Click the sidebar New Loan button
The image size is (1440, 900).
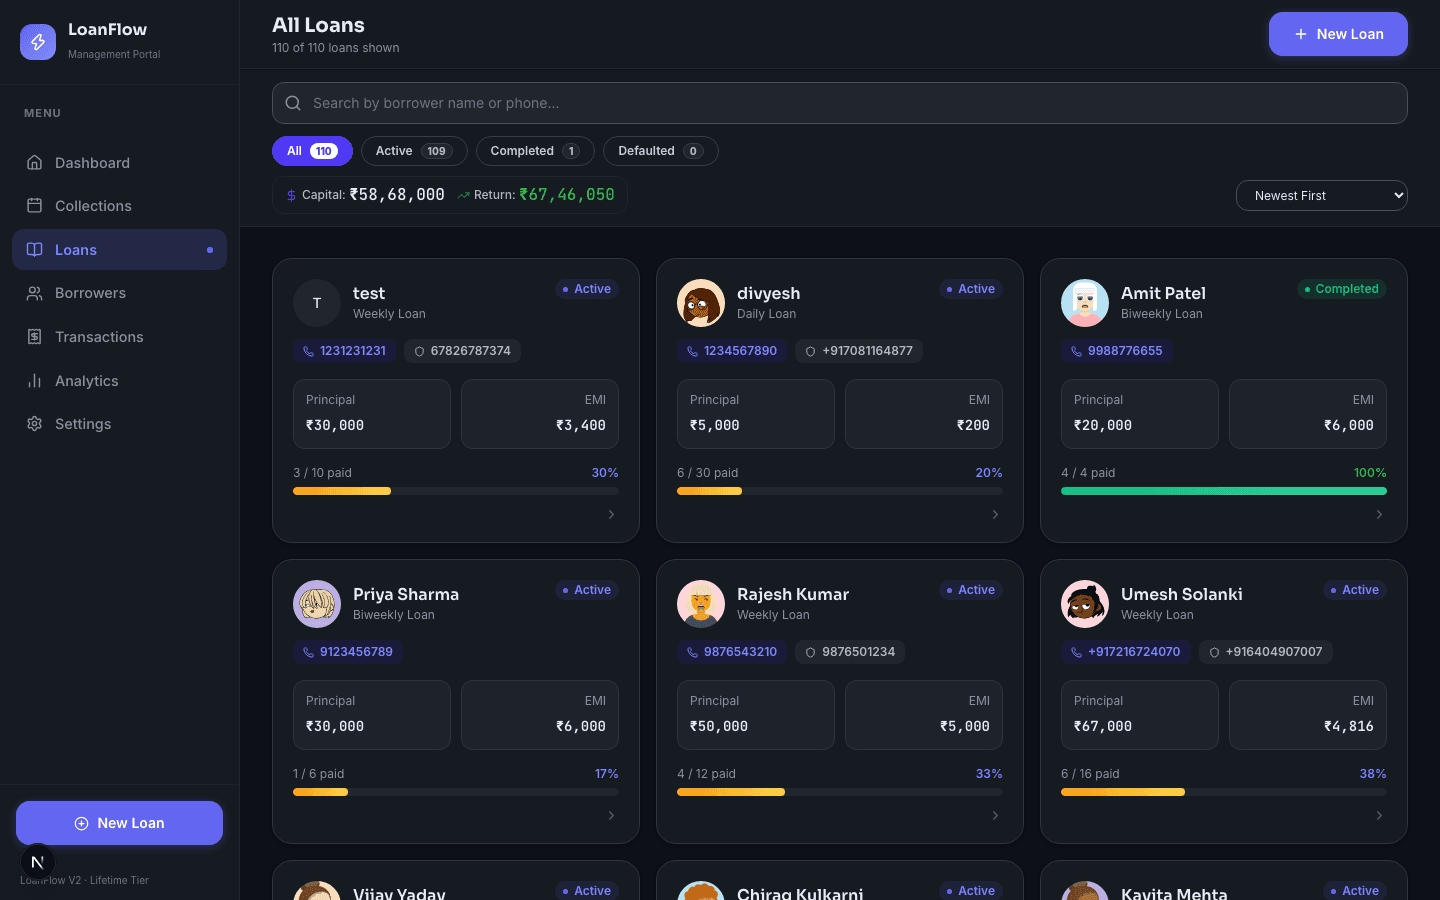119,823
